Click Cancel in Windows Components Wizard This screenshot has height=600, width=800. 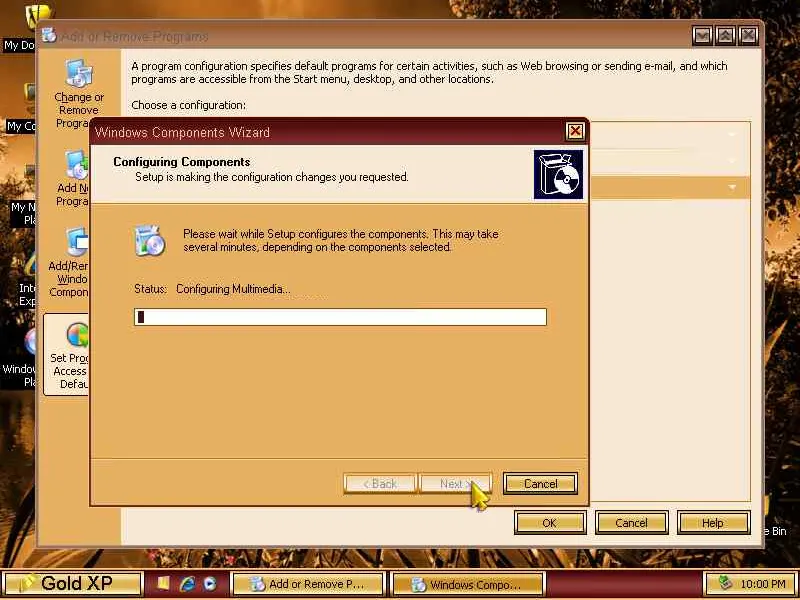[x=540, y=483]
